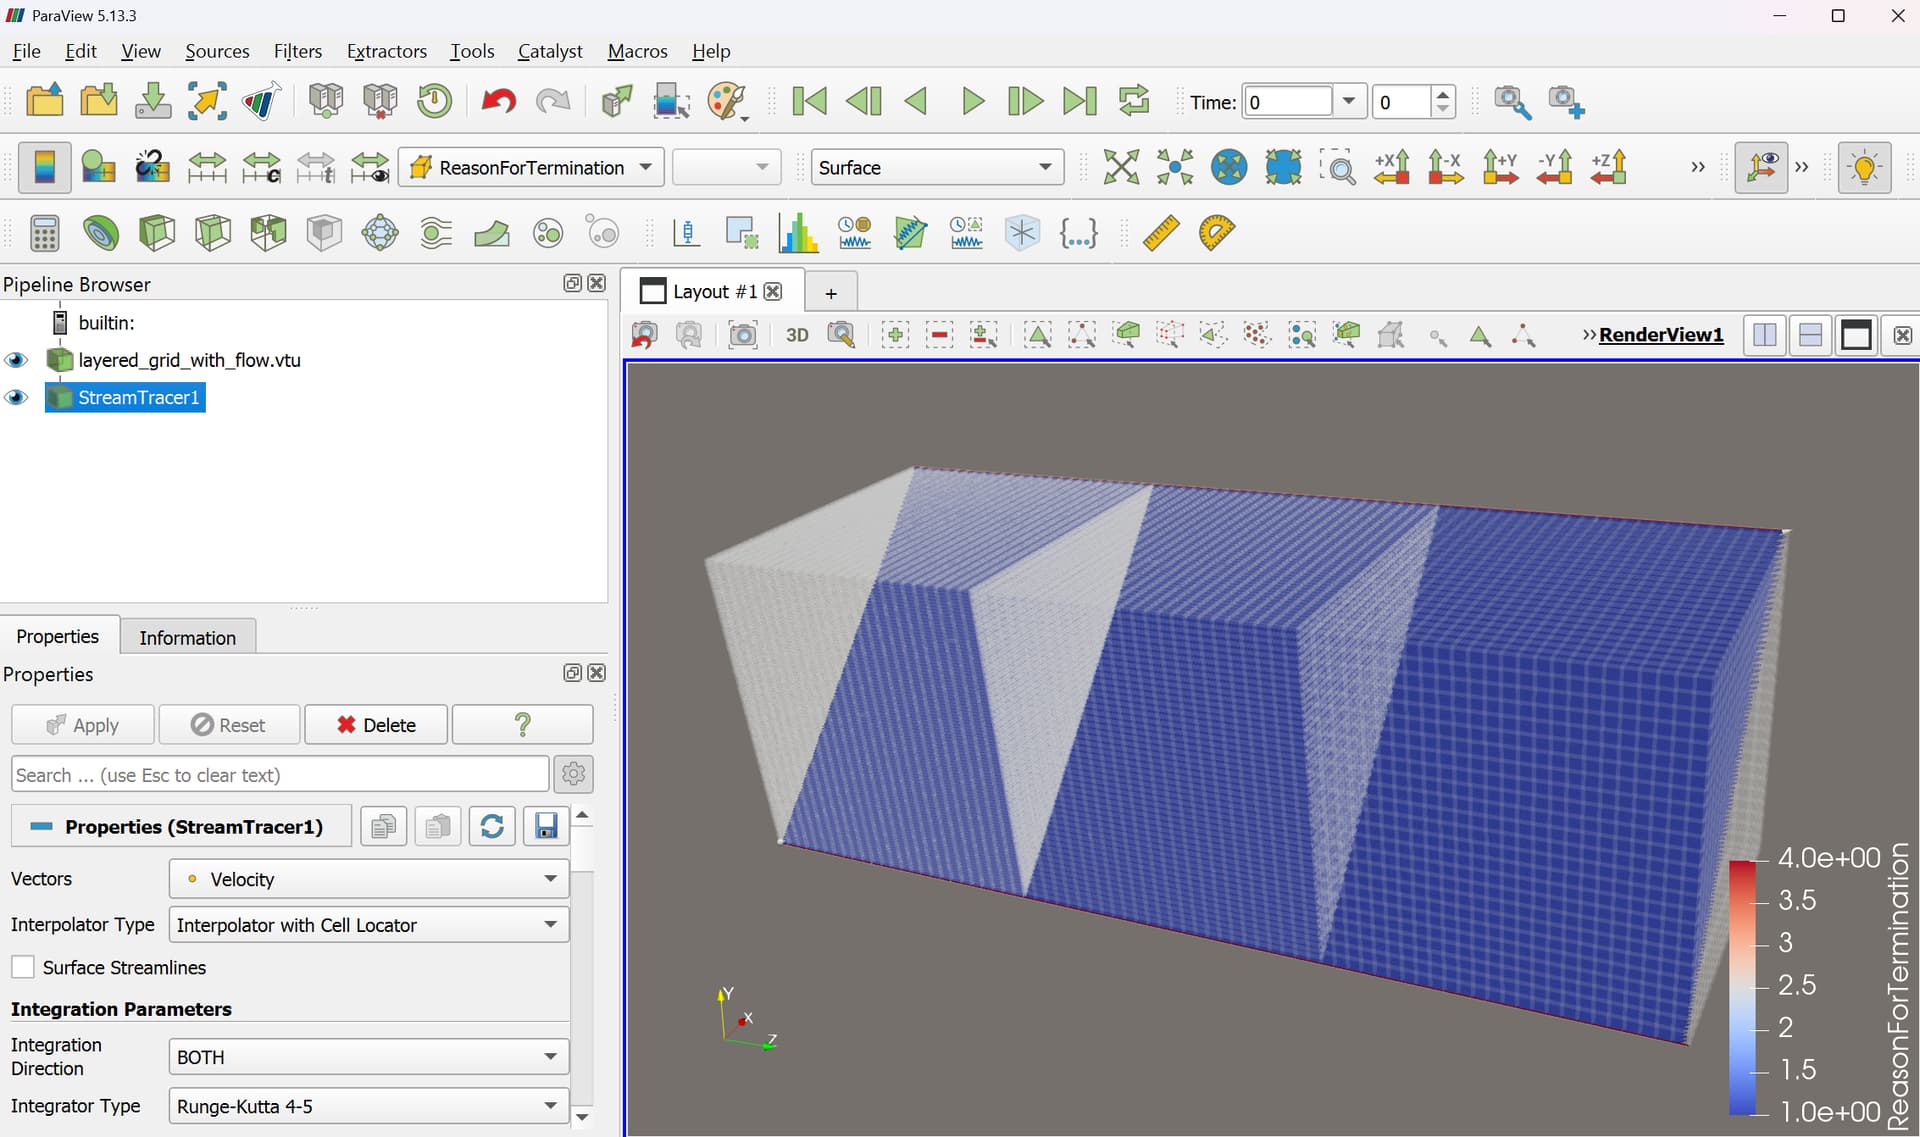This screenshot has height=1137, width=1920.
Task: Apply the Stream Tracer filter icon
Action: 436,233
